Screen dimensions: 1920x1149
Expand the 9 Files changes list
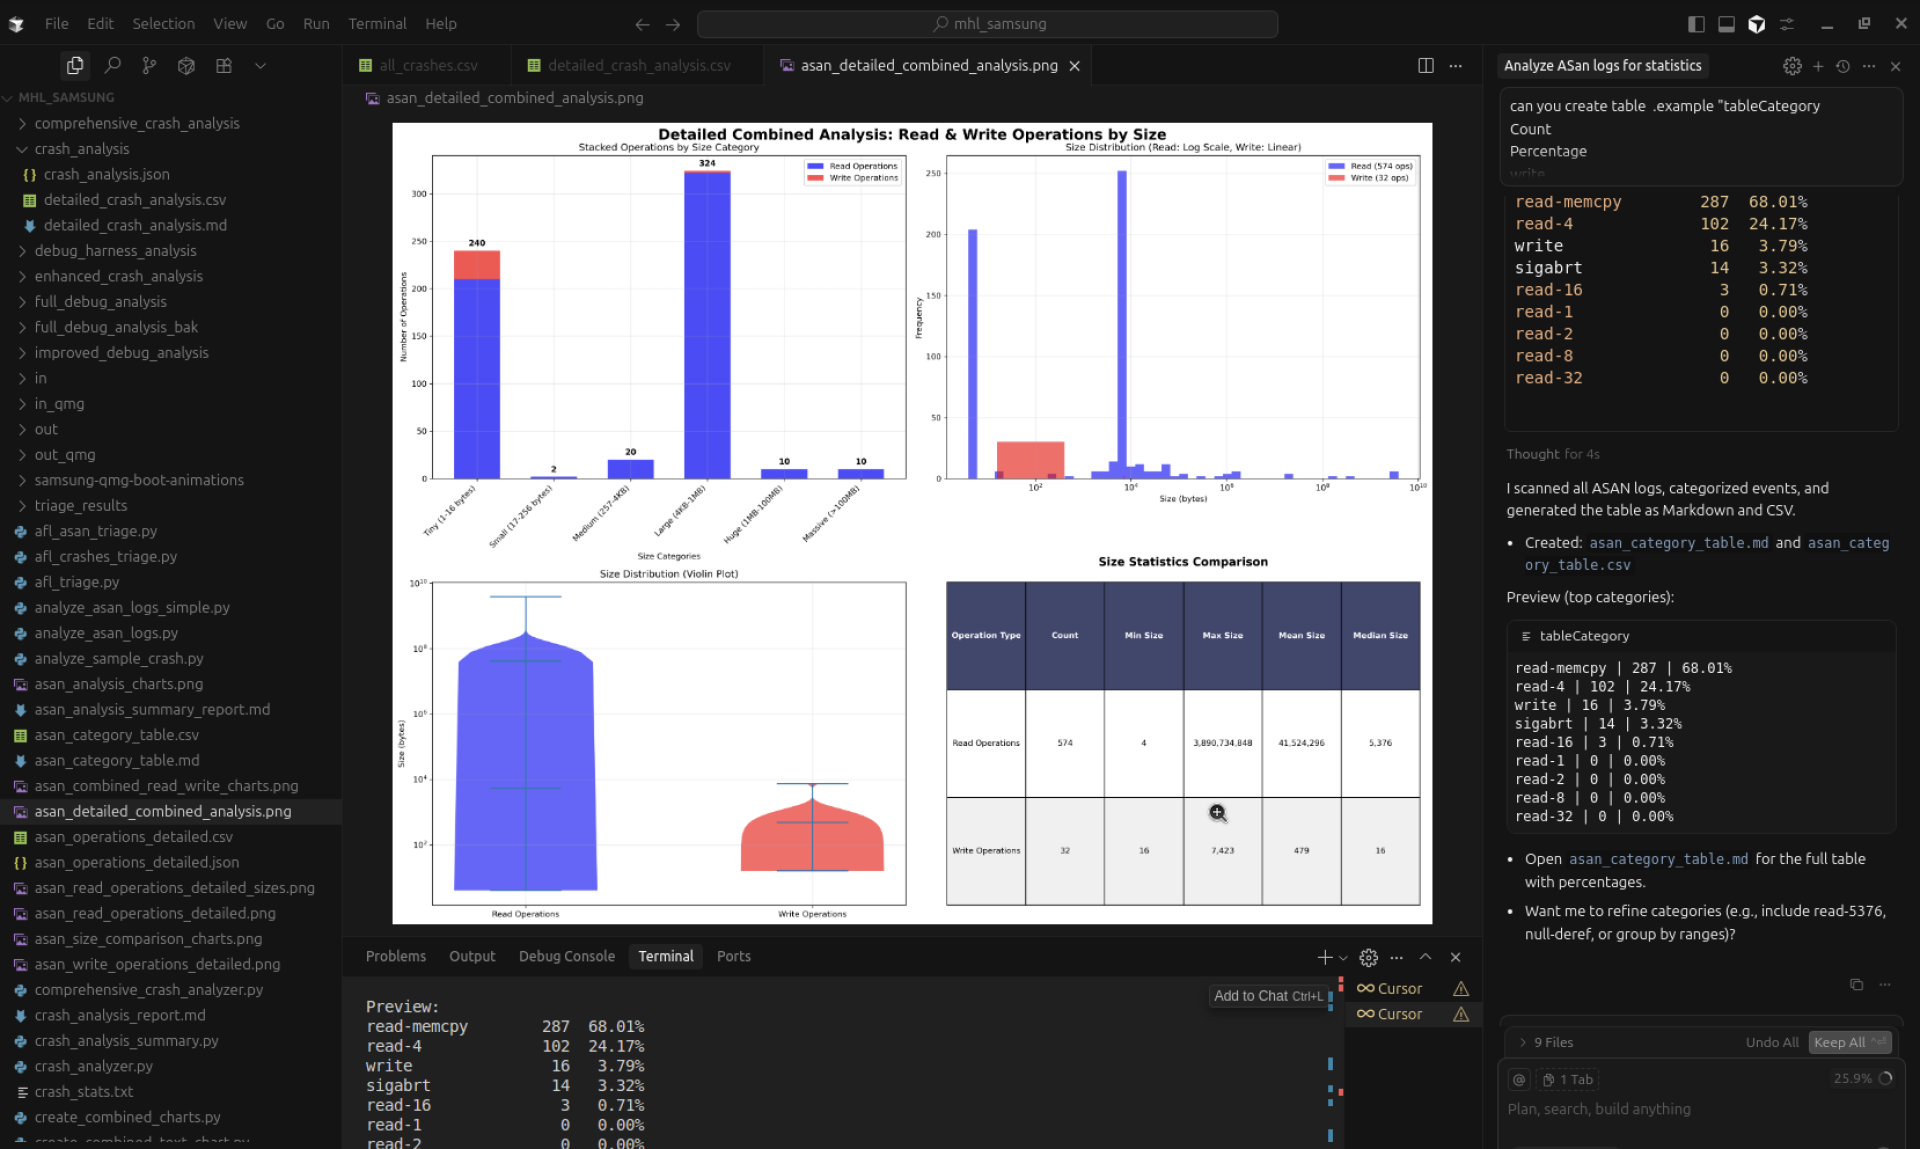(1546, 1042)
